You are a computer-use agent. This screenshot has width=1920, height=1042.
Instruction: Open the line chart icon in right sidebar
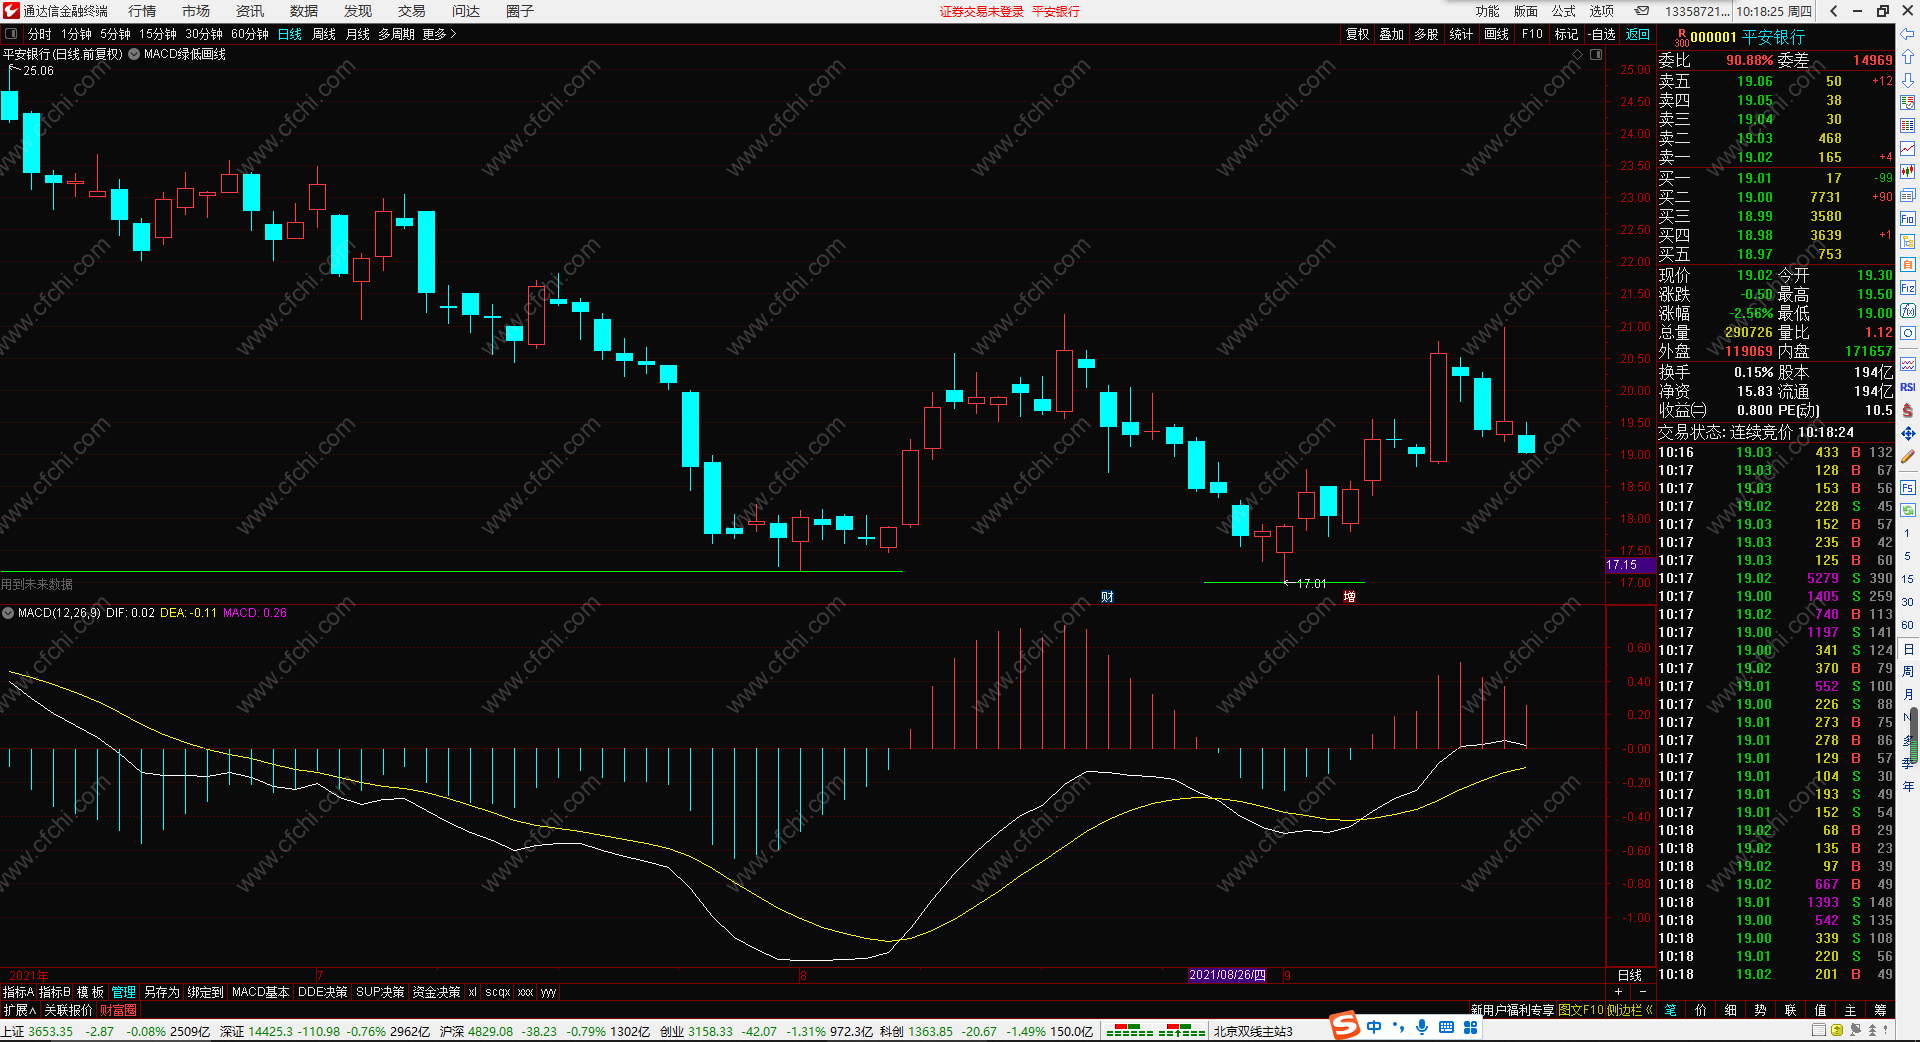coord(1908,149)
